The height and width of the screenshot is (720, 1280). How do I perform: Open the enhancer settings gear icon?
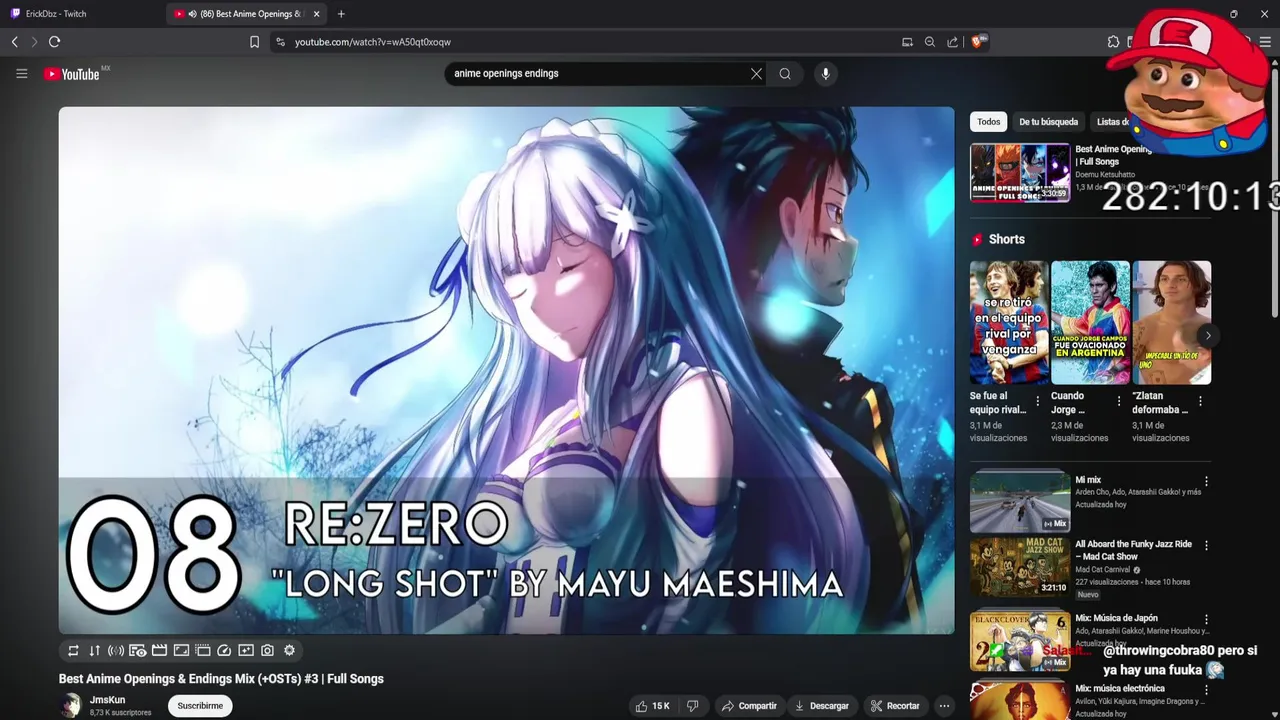[289, 650]
